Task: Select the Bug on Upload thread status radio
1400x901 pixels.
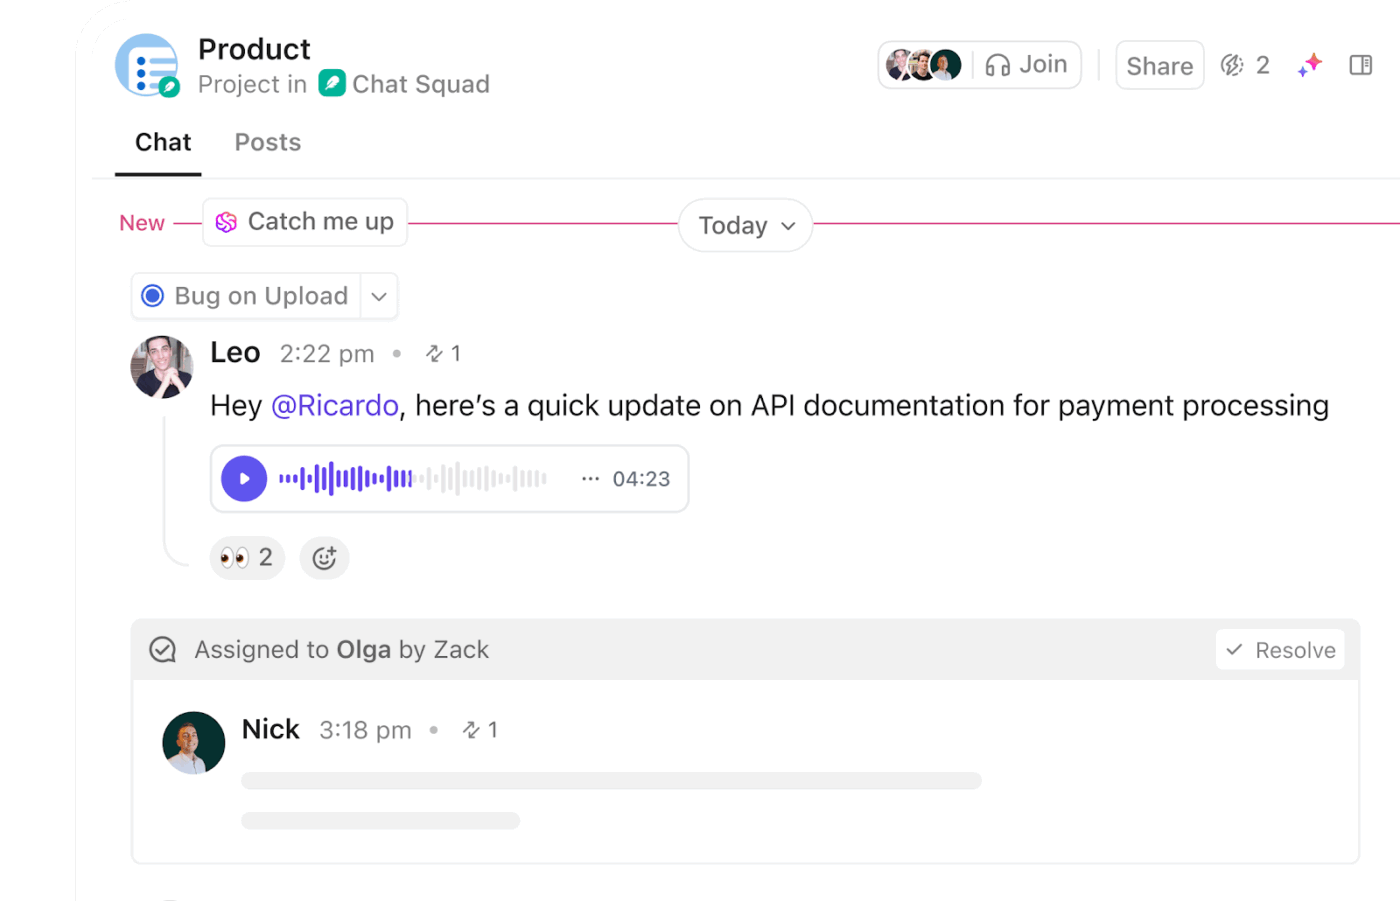Action: pos(153,296)
